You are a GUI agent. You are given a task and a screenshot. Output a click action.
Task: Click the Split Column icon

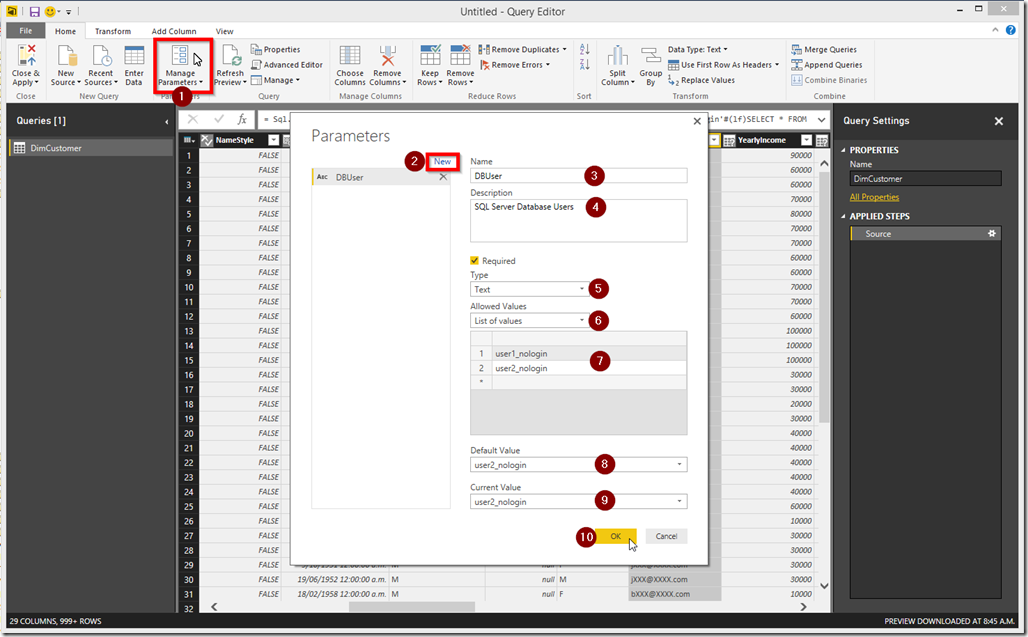tap(618, 56)
